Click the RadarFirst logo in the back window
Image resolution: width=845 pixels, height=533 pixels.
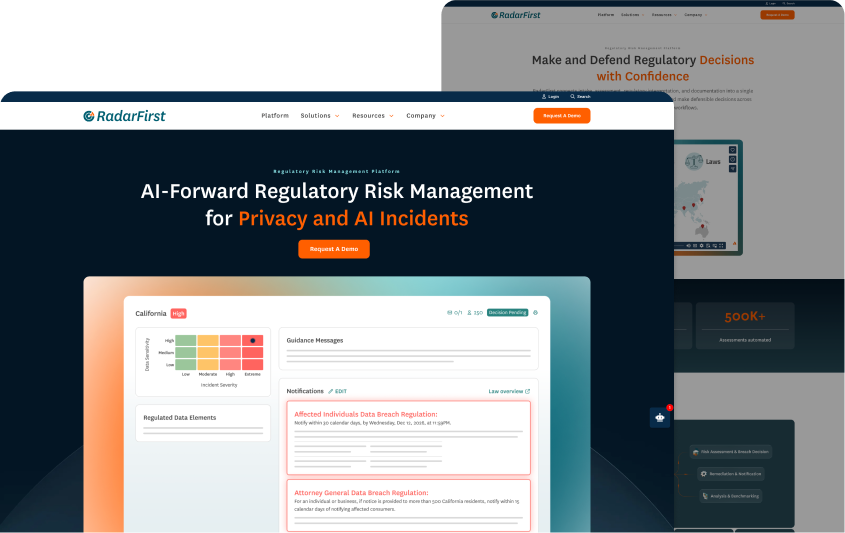point(516,15)
